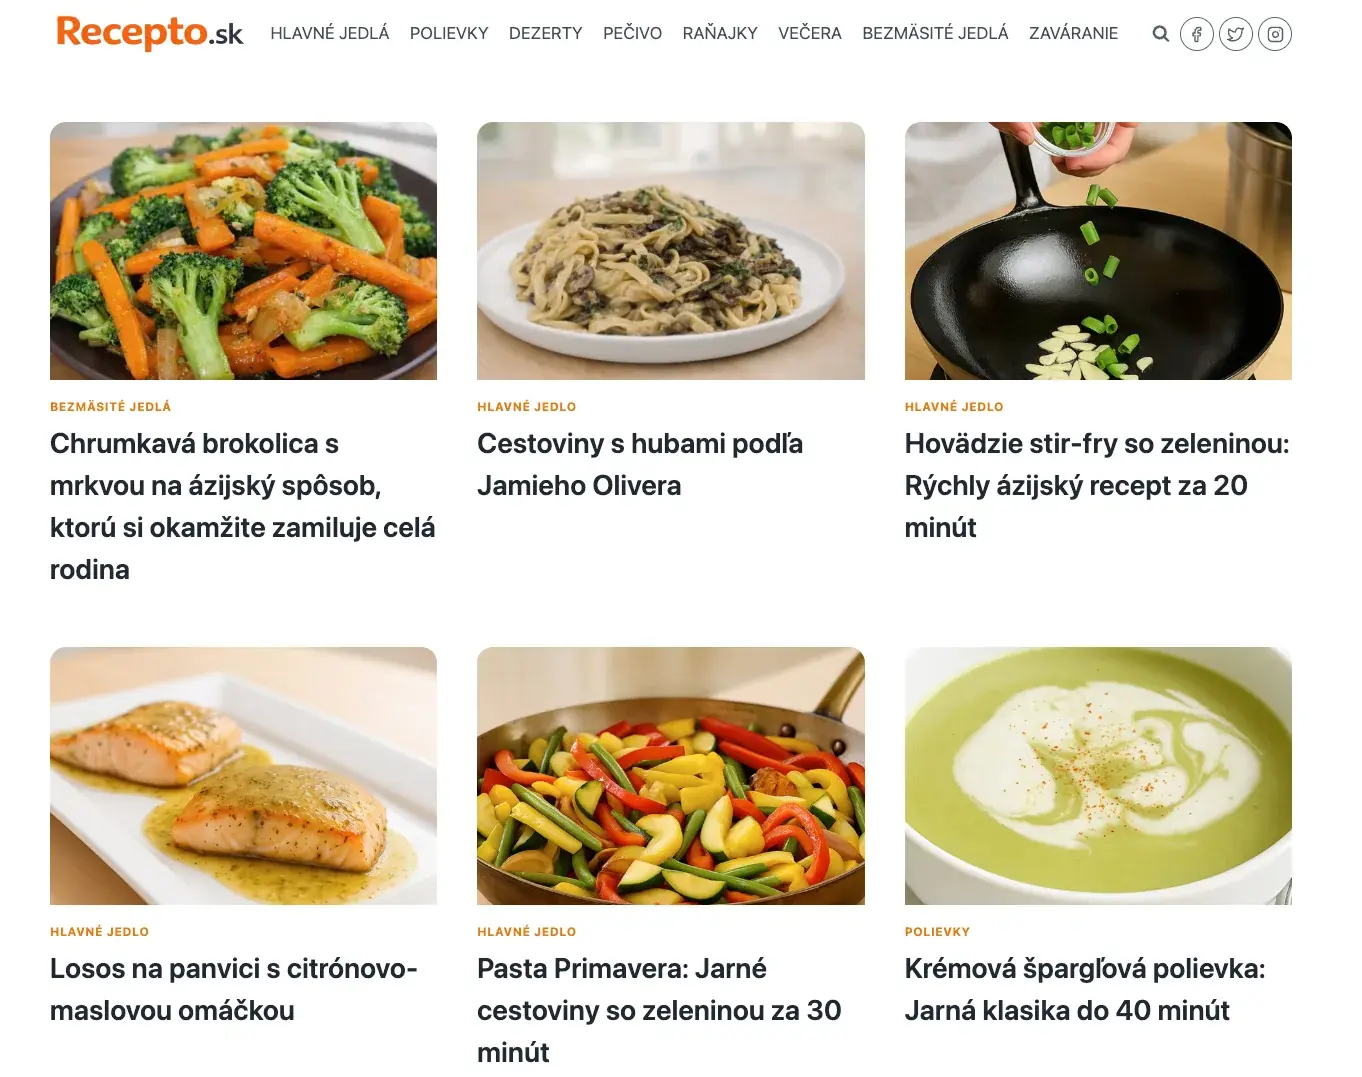The width and height of the screenshot is (1362, 1077).
Task: Open the broccoli and carrot dish photo
Action: click(x=243, y=251)
